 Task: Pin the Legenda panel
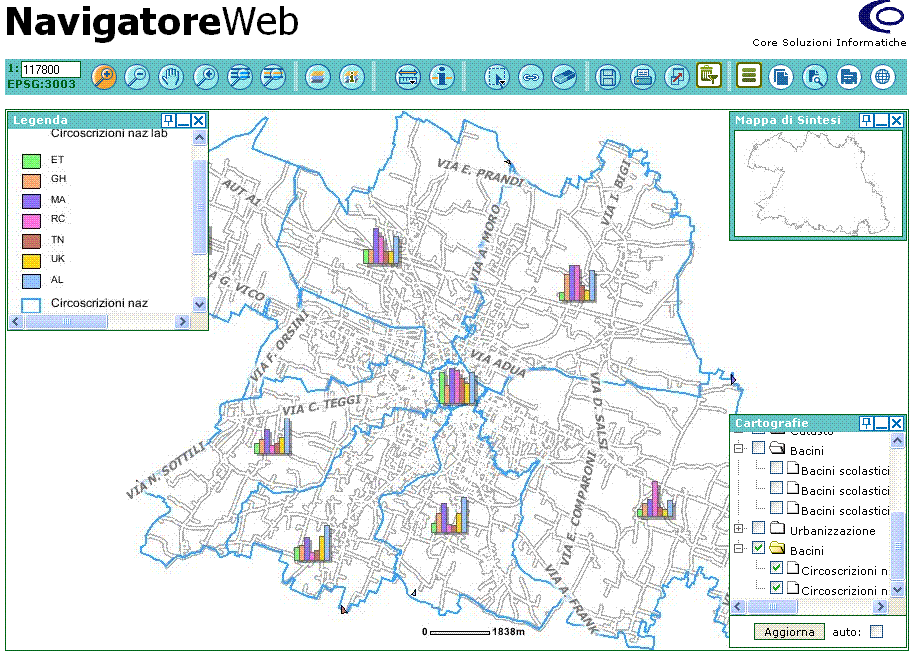pyautogui.click(x=168, y=120)
